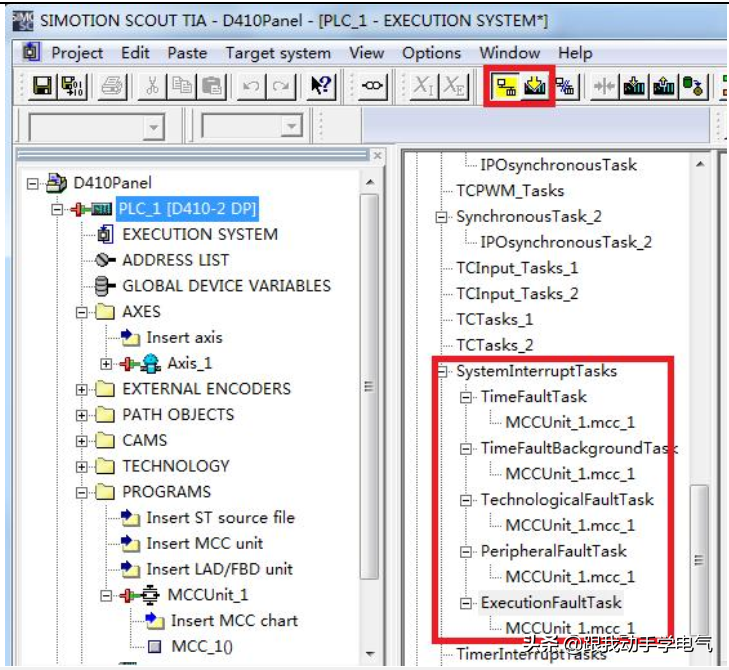Select the EXECUTION SYSTEM tree entry
The width and height of the screenshot is (729, 670).
[199, 234]
